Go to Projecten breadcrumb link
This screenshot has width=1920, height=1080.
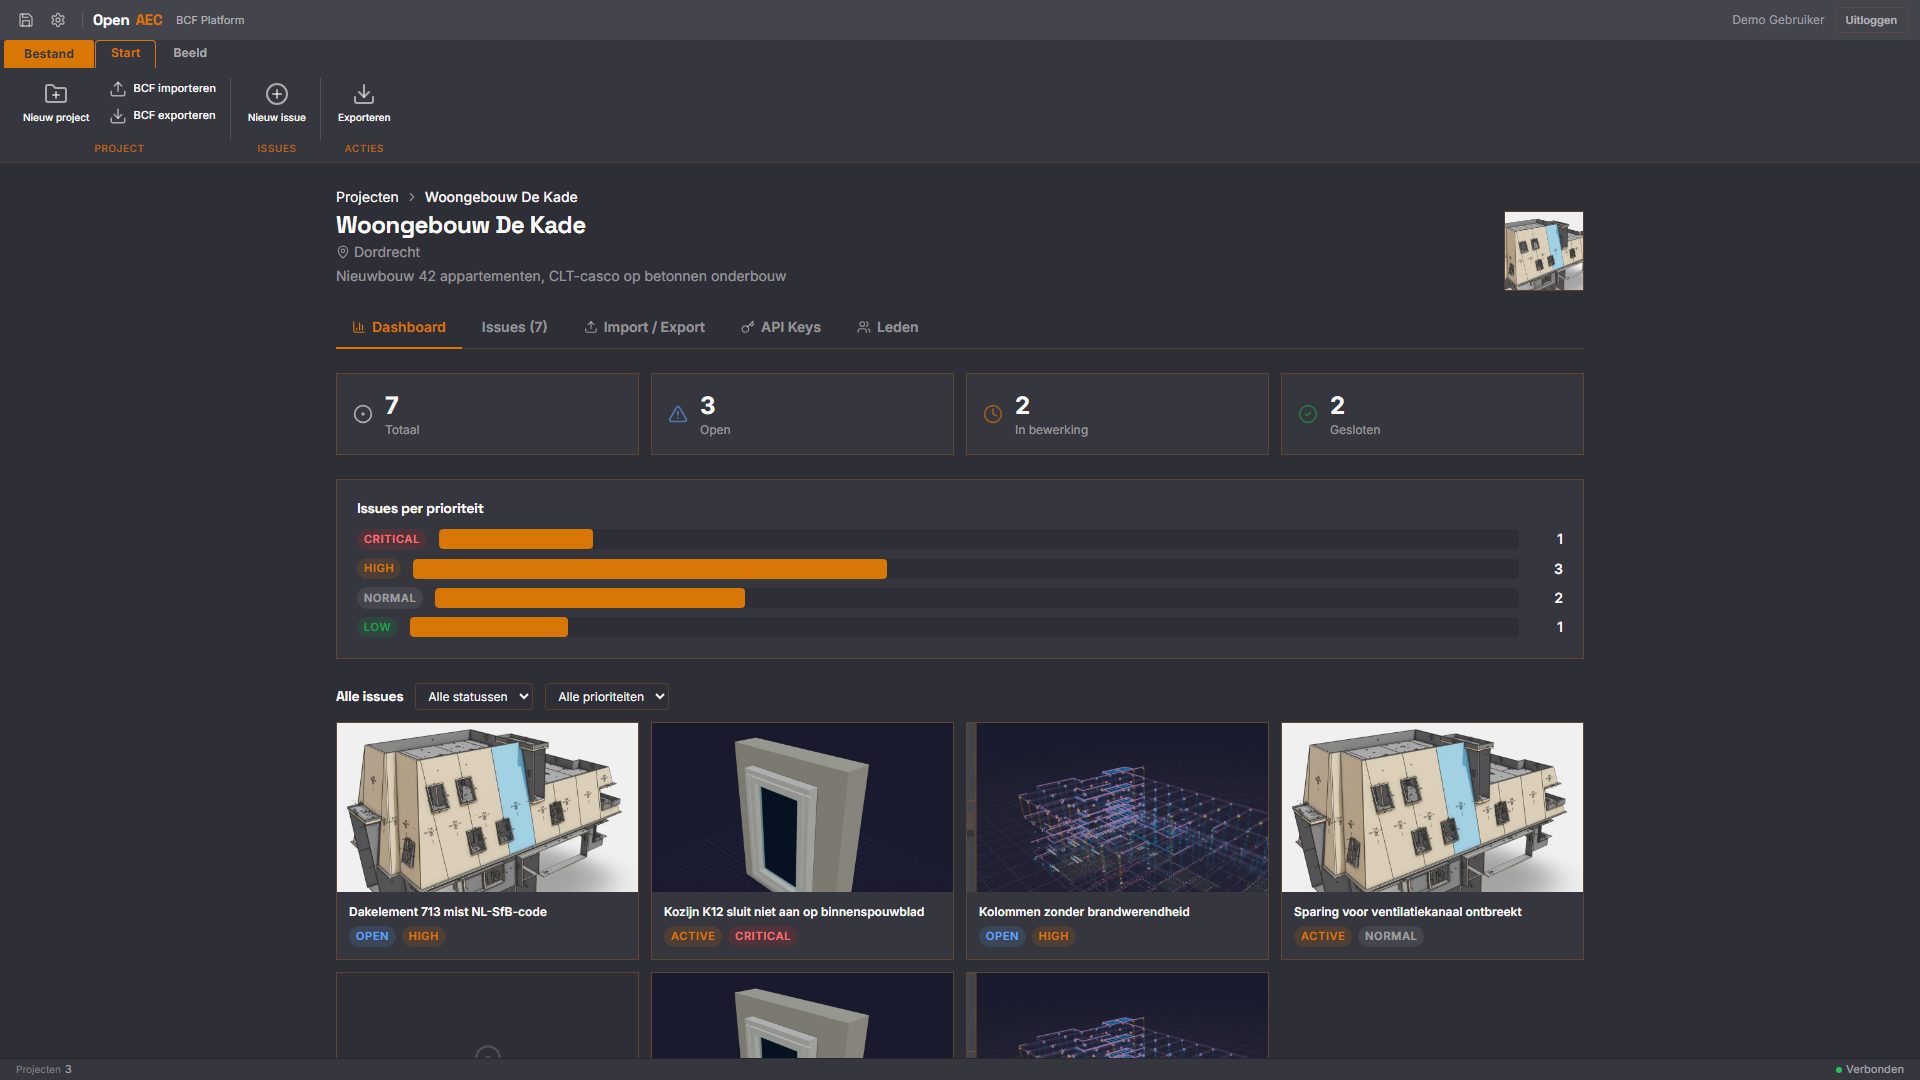coord(367,197)
